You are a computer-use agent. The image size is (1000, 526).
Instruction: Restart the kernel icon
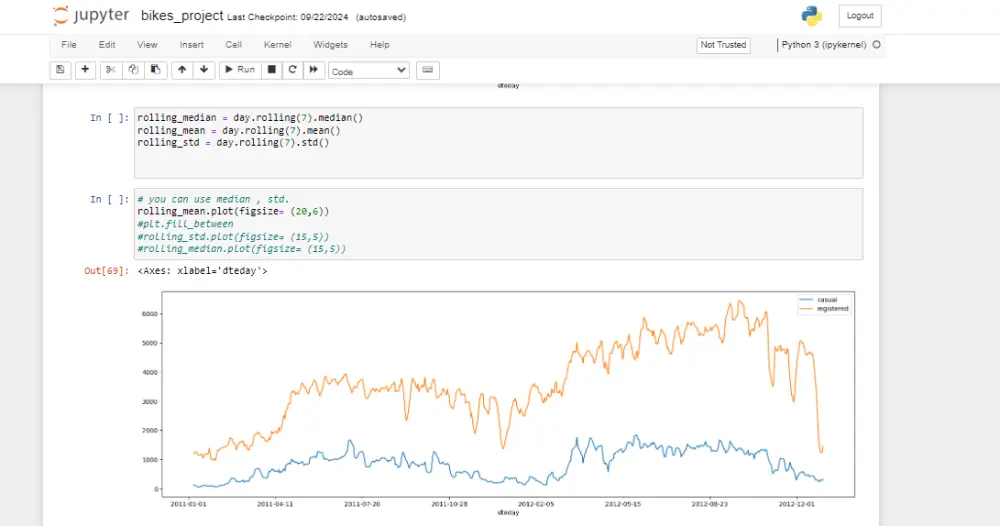click(x=293, y=70)
